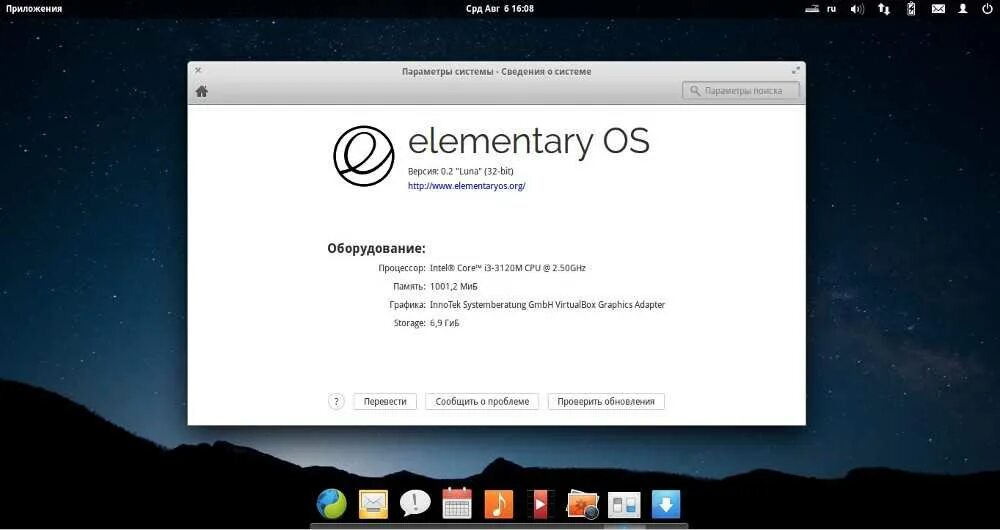
Task: Open the Приложения applications menu
Action: pos(34,9)
